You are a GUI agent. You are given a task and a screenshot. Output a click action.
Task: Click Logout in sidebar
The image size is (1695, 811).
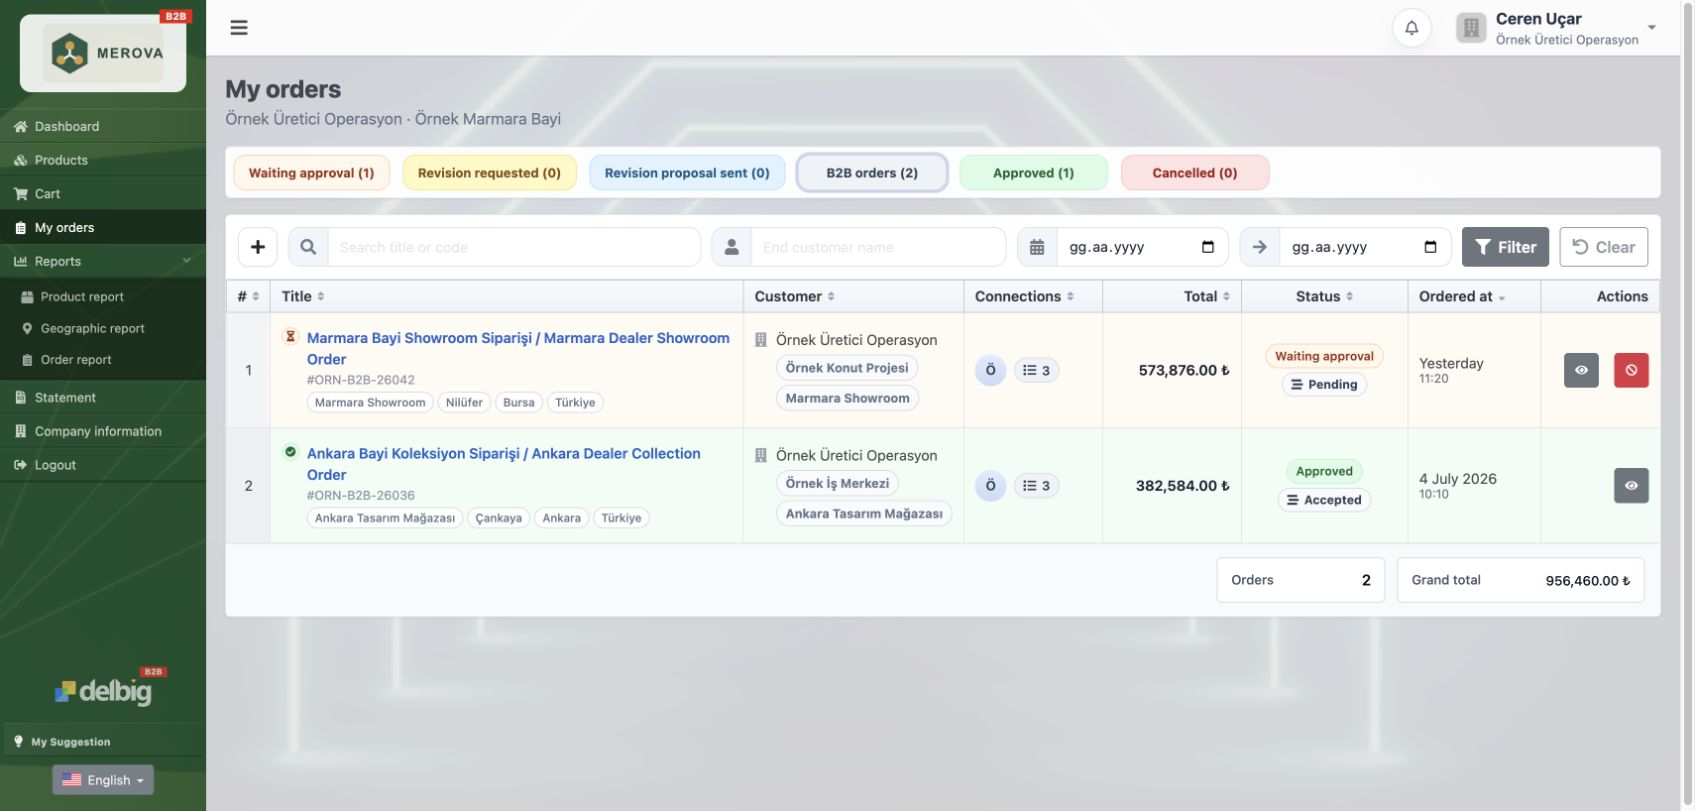103,465
